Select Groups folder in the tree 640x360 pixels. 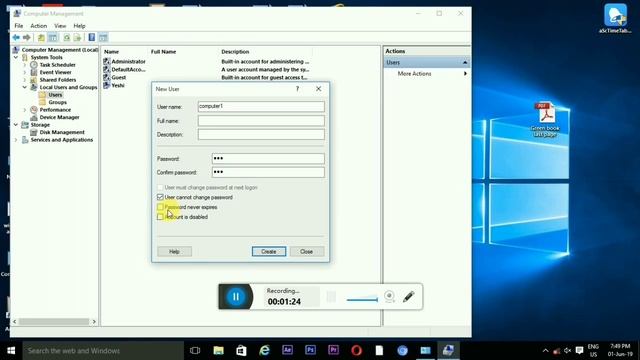tap(58, 102)
